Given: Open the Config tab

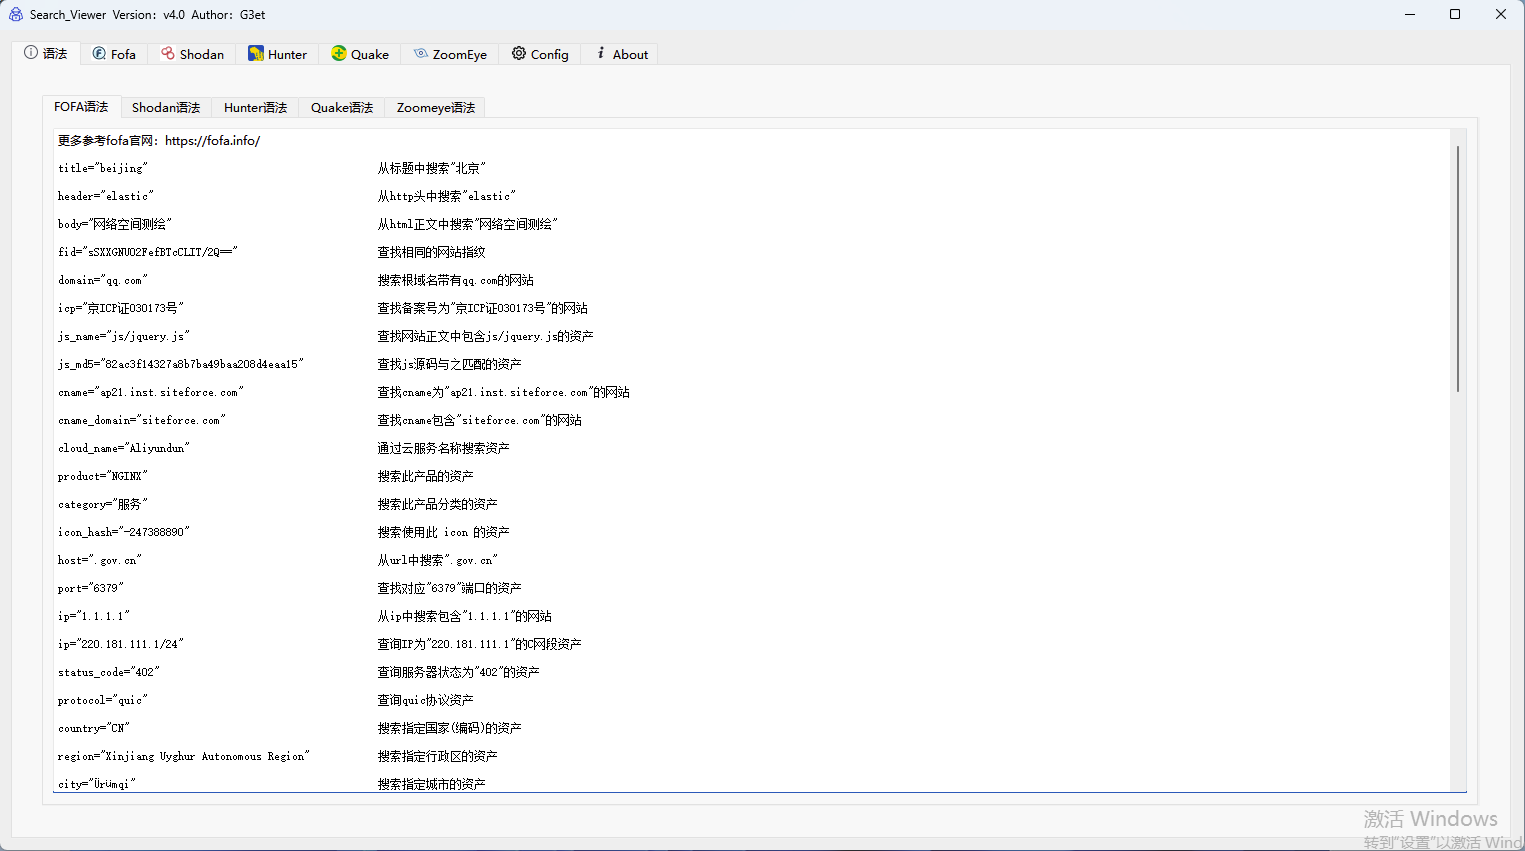Looking at the screenshot, I should tap(540, 54).
